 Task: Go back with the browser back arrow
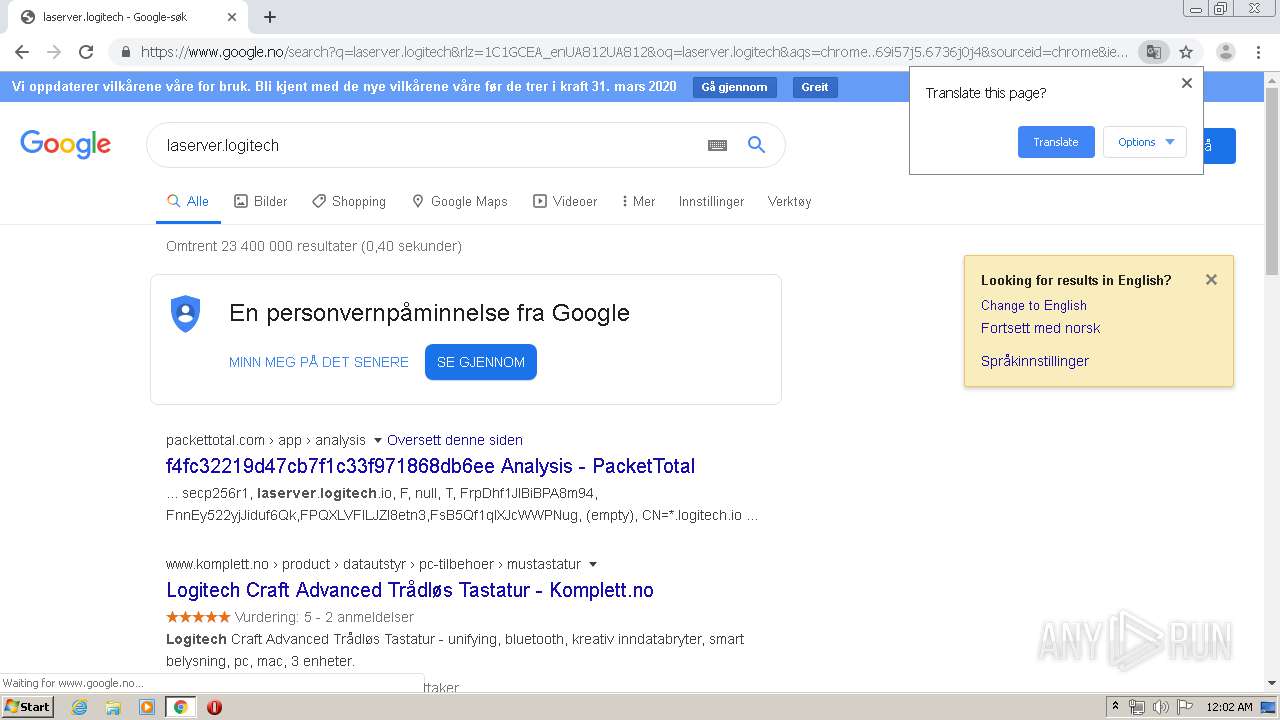point(22,52)
